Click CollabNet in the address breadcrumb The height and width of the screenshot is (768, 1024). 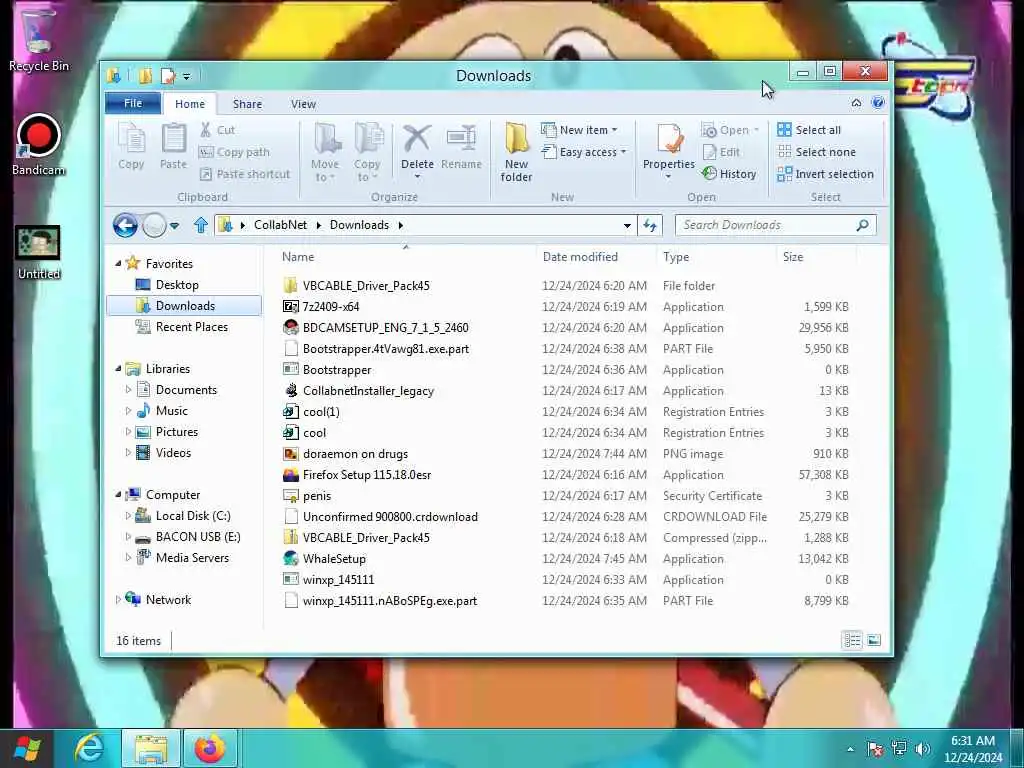pyautogui.click(x=280, y=225)
